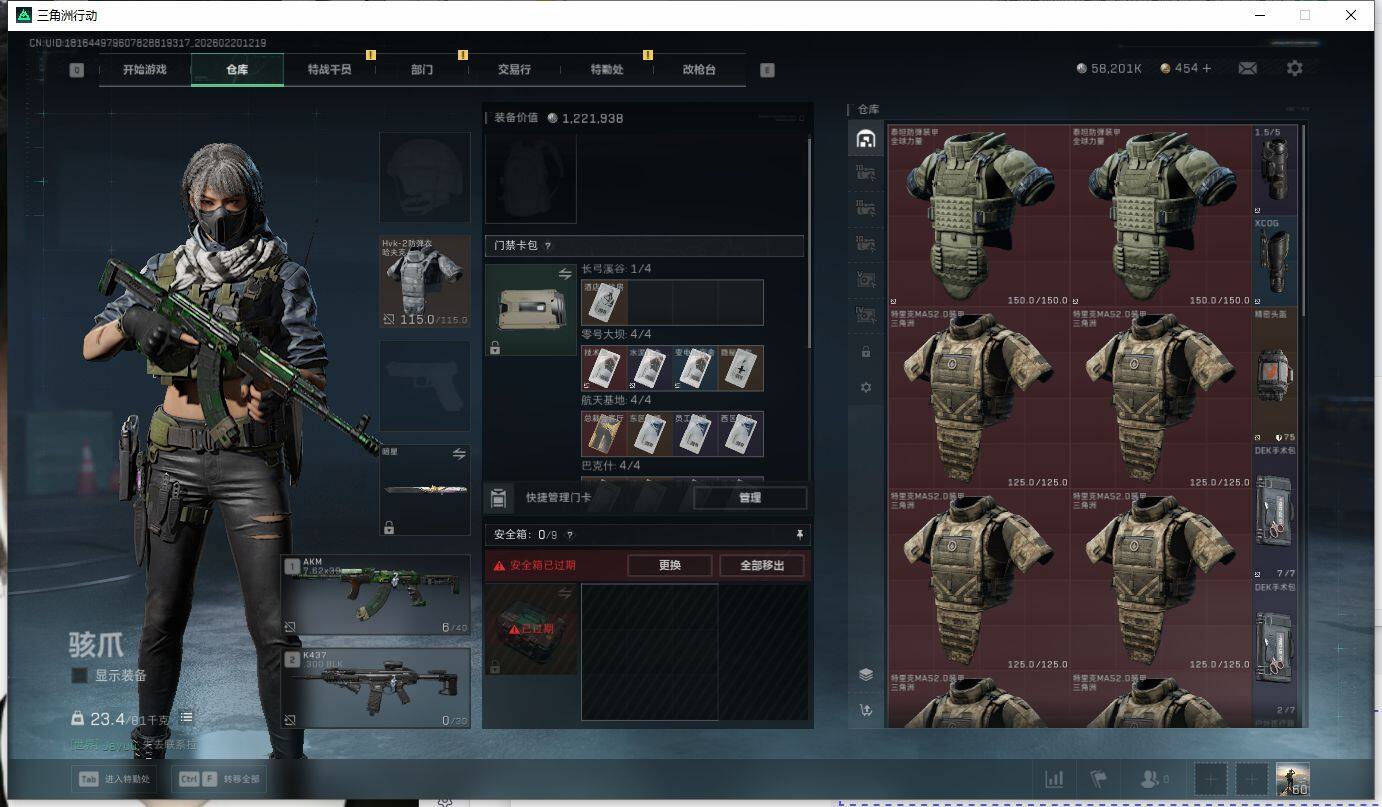Click the Q key icon left of tabs
1382x807 pixels.
click(x=77, y=70)
